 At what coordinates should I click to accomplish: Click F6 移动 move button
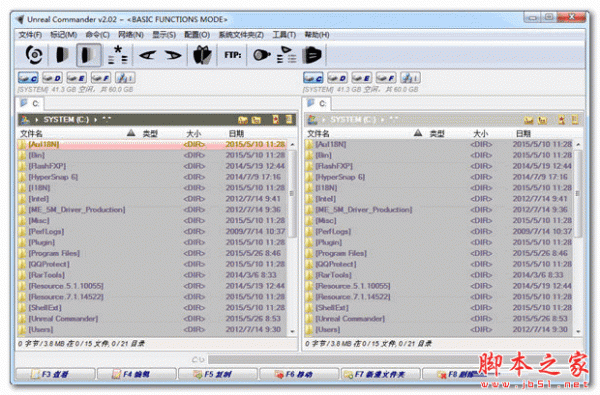[x=299, y=374]
